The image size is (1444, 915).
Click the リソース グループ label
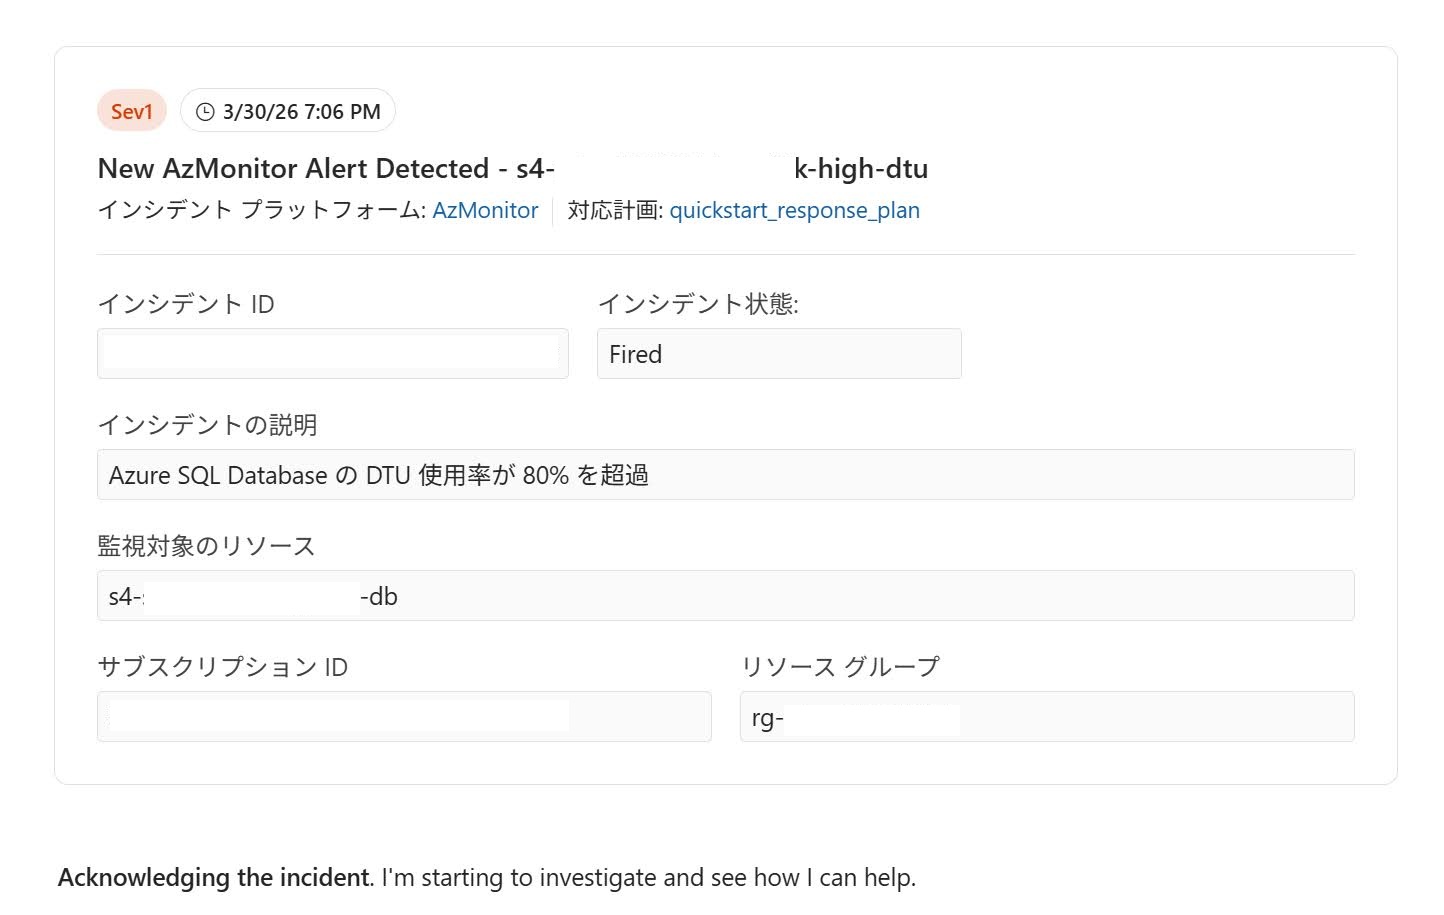pyautogui.click(x=840, y=667)
